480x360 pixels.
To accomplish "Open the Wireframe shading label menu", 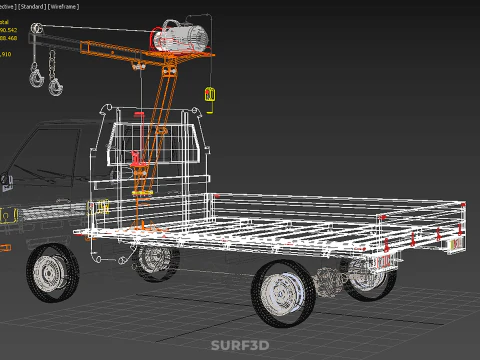I will (63, 7).
